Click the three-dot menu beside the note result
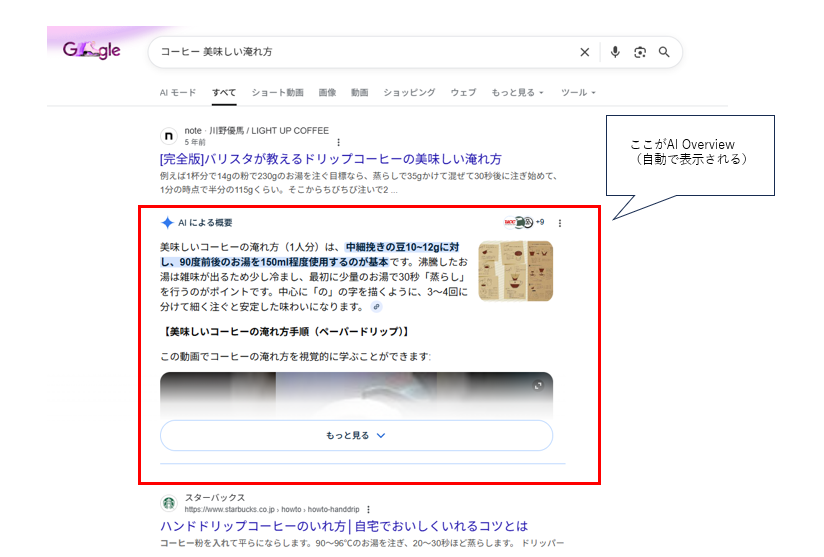824x557 pixels. click(x=338, y=142)
